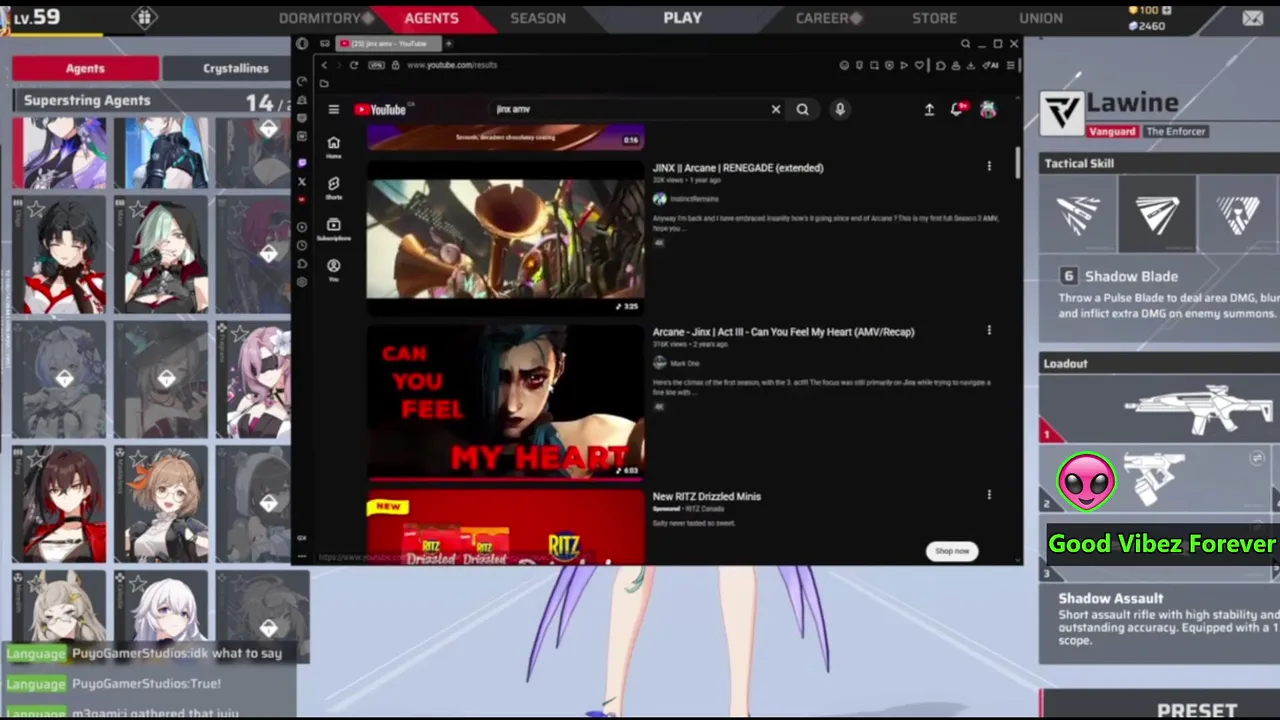Open Arcane Jinx Act III video title link
Viewport: 1280px width, 720px height.
point(783,332)
